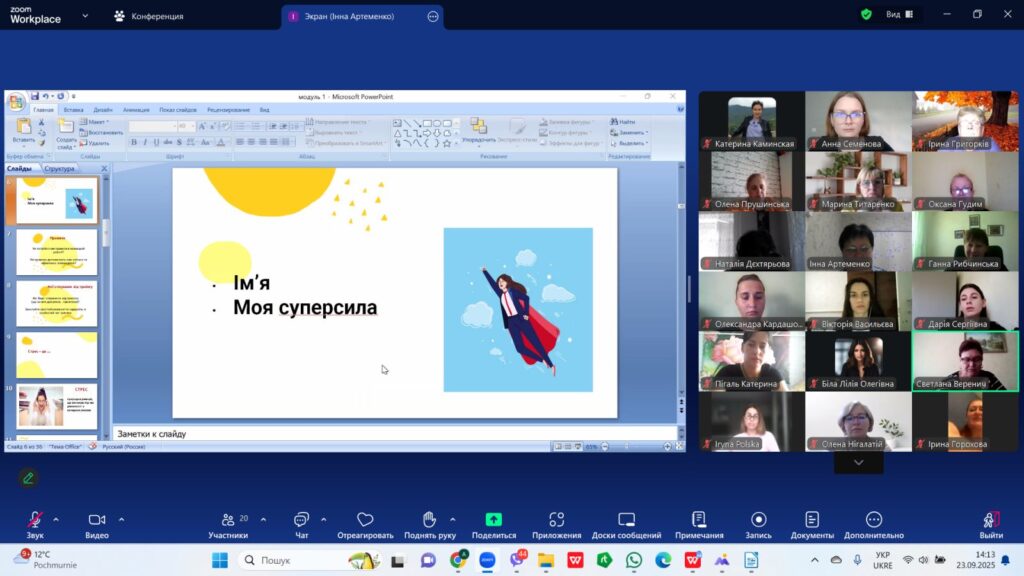Open the Чат chat panel
The width and height of the screenshot is (1024, 576).
(x=301, y=520)
